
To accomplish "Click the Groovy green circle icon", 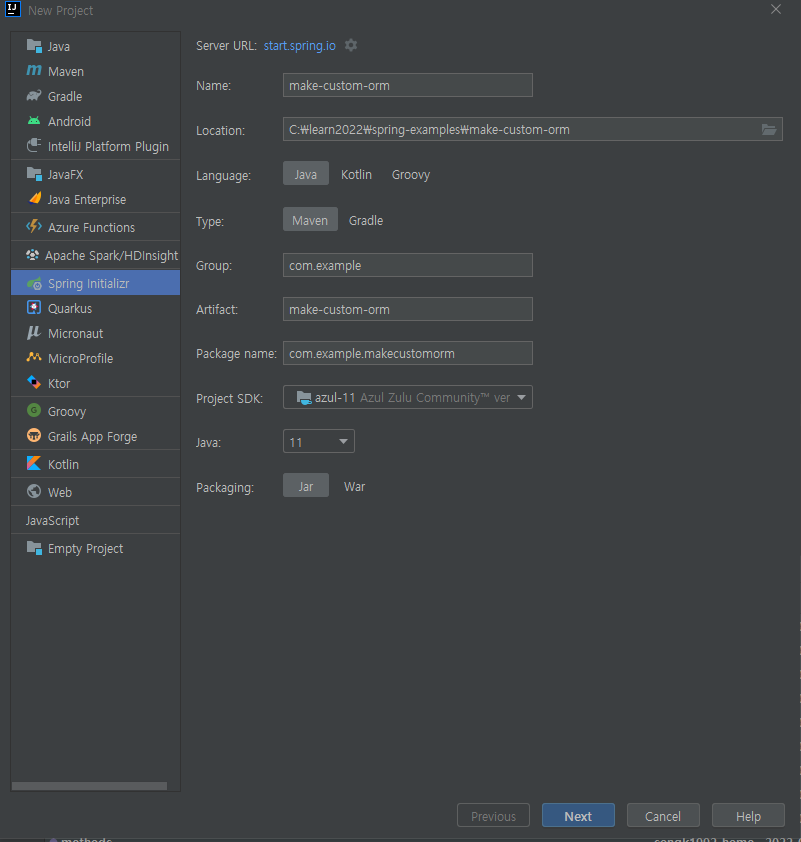I will click(34, 411).
